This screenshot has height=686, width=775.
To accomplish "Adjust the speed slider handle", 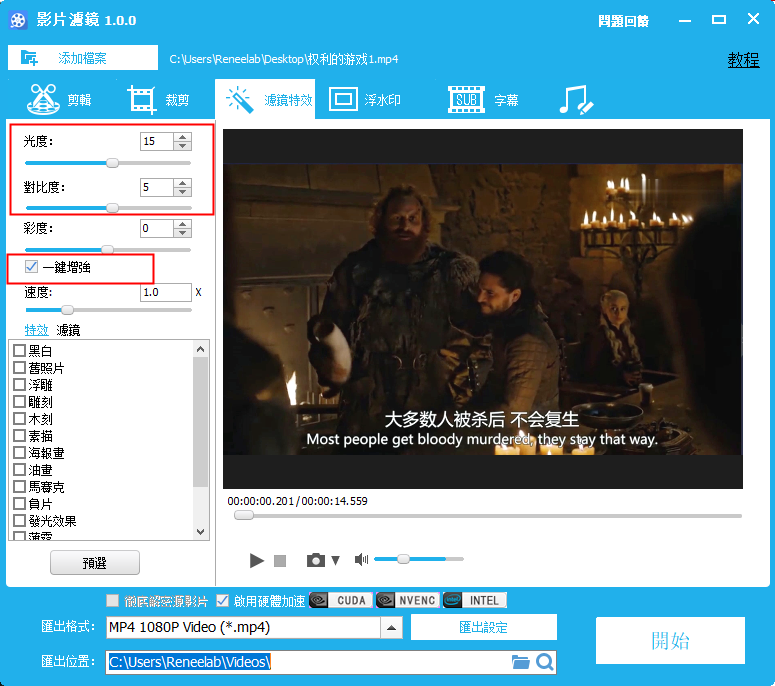I will tap(67, 310).
